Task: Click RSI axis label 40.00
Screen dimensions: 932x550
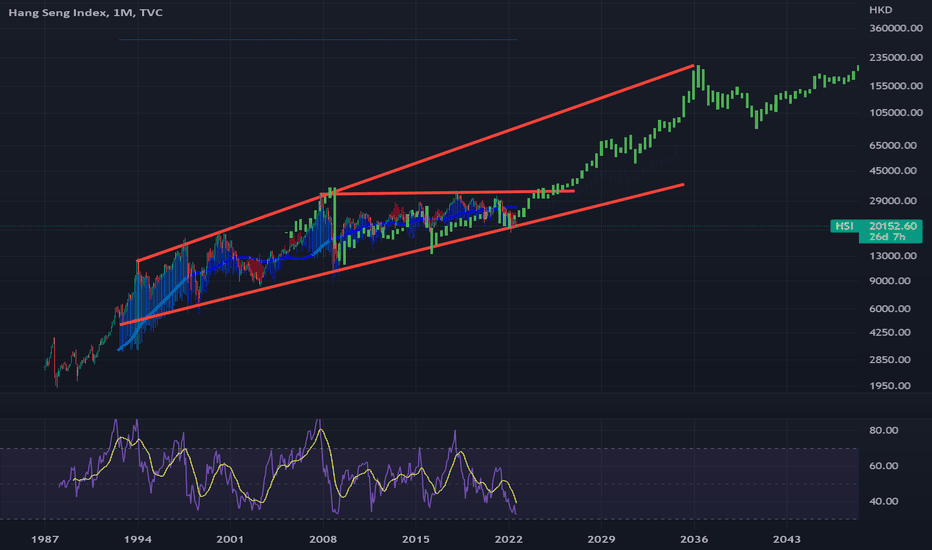Action: (883, 501)
